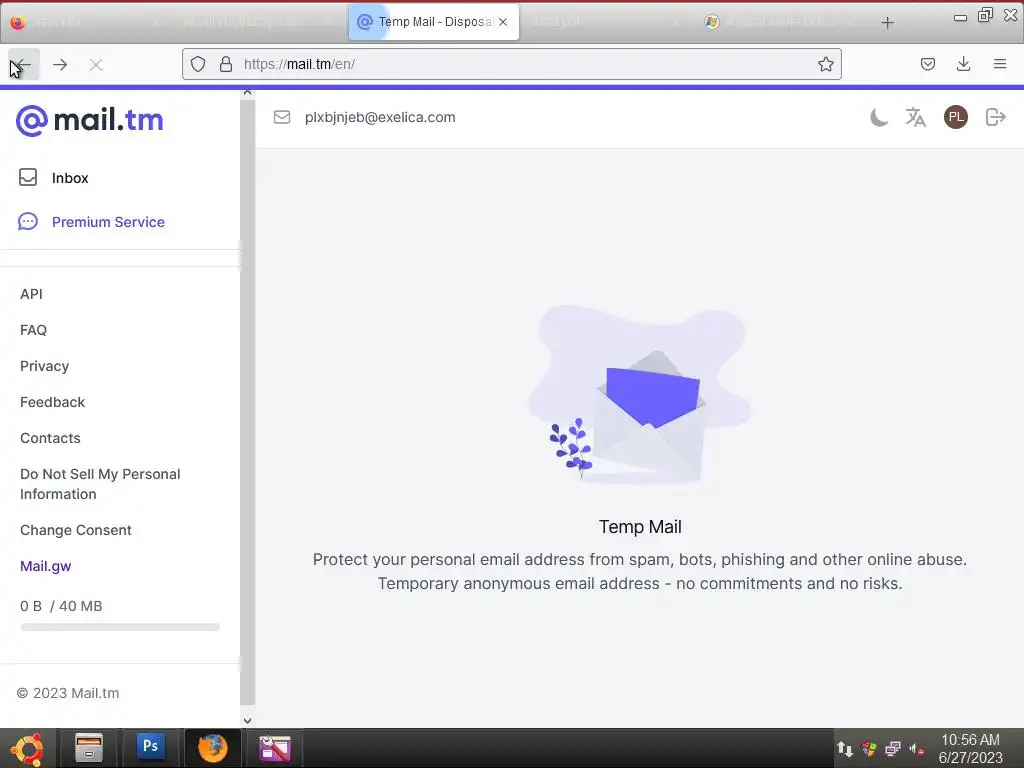Open Photoshop from the taskbar

pos(151,746)
